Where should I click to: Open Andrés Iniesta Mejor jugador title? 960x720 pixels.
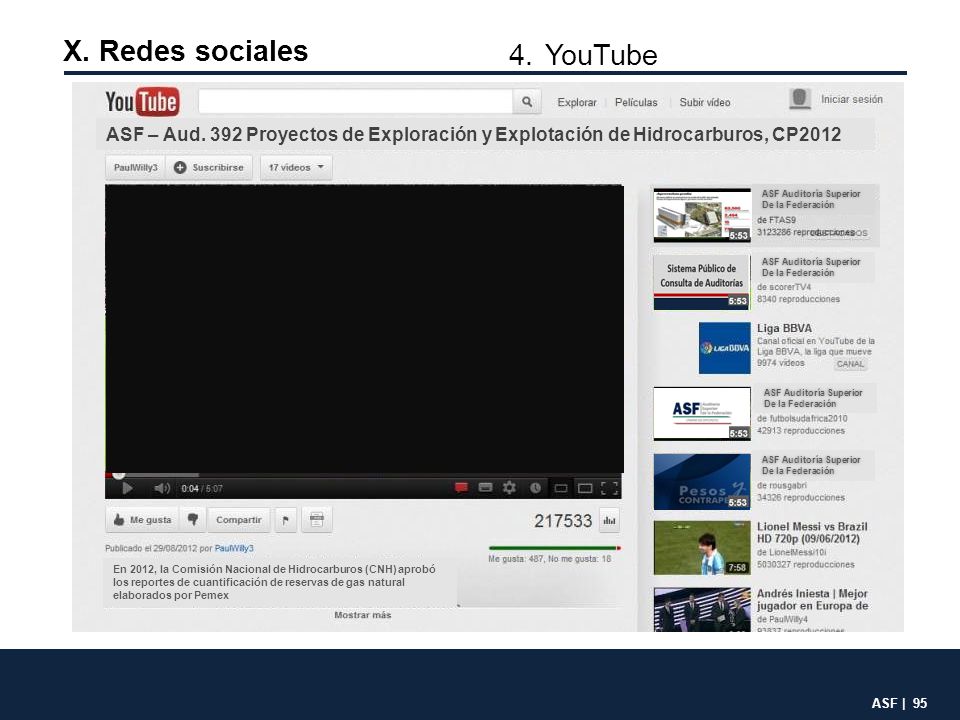(x=812, y=599)
